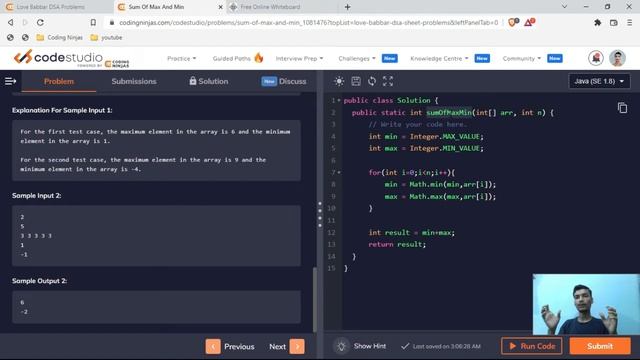Image resolution: width=640 pixels, height=360 pixels.
Task: Collapse code fold arrow on line 1
Action: [x=339, y=100]
